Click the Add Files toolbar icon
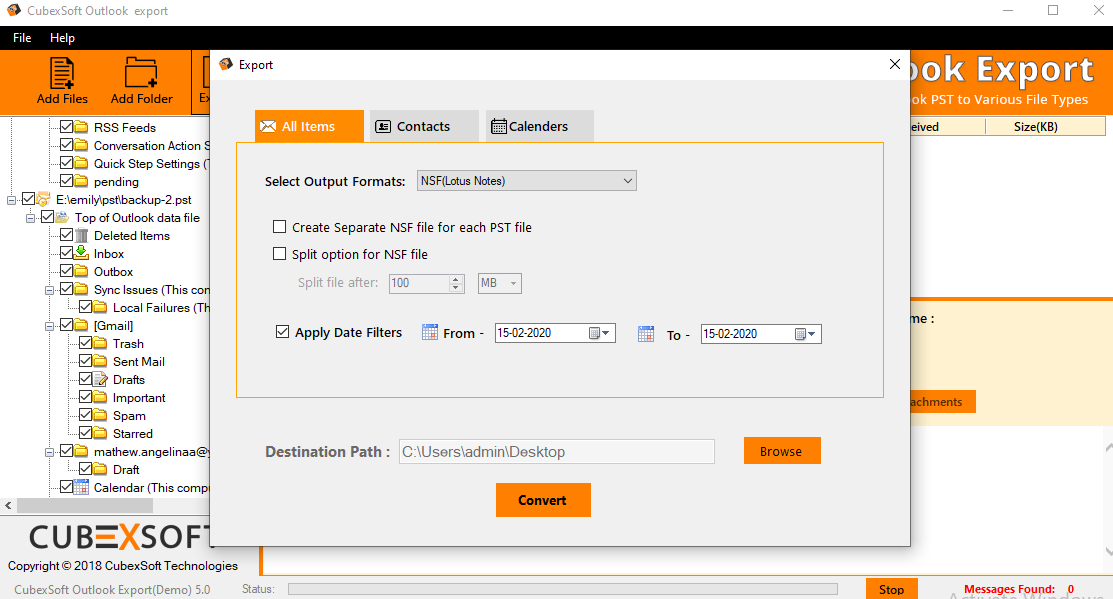 (62, 74)
